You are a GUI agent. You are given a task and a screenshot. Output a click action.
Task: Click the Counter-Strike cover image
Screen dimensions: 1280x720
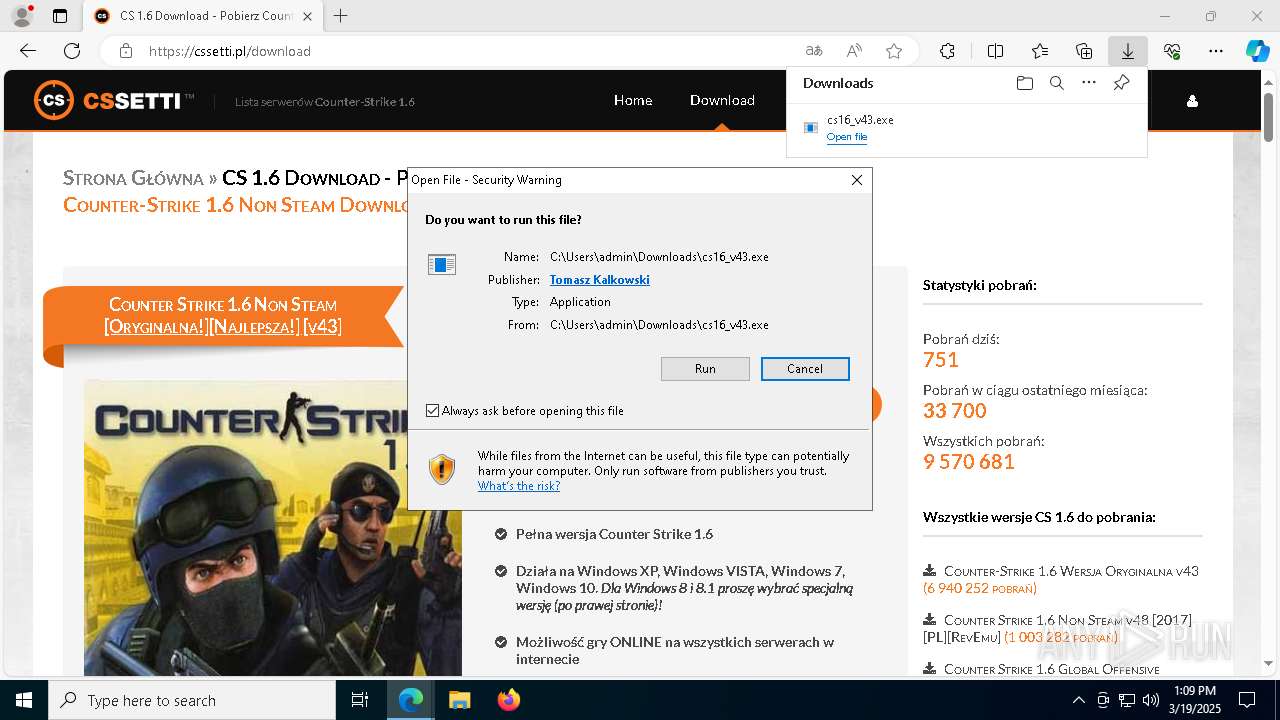273,528
